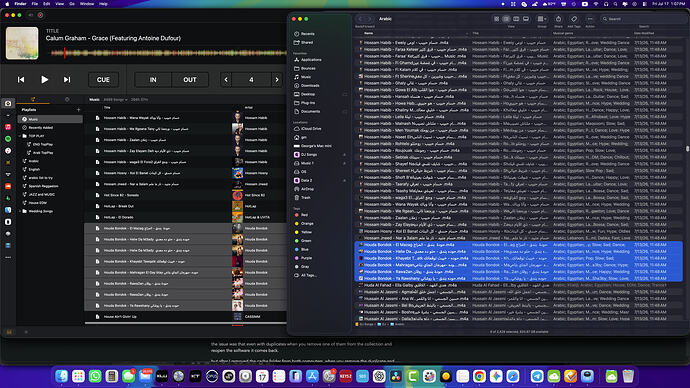Click the album artwork of the loaded track

pyautogui.click(x=22, y=43)
